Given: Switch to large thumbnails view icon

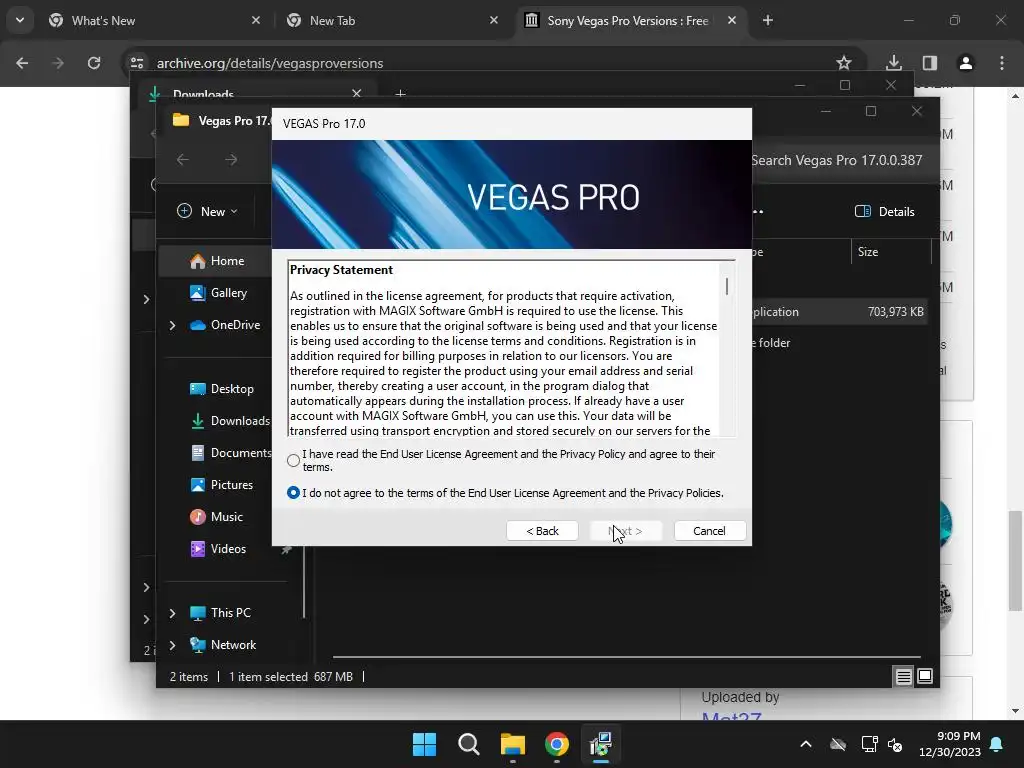Looking at the screenshot, I should coord(925,676).
